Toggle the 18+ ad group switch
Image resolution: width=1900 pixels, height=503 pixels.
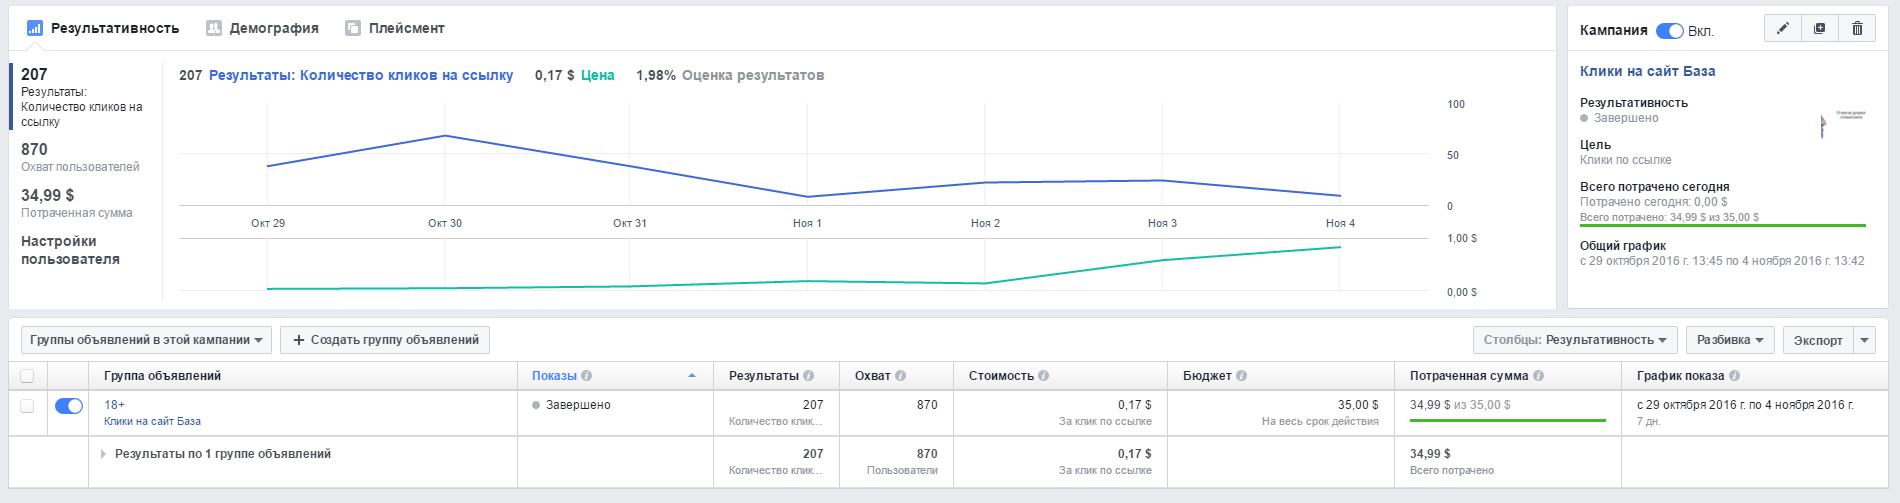click(x=69, y=406)
